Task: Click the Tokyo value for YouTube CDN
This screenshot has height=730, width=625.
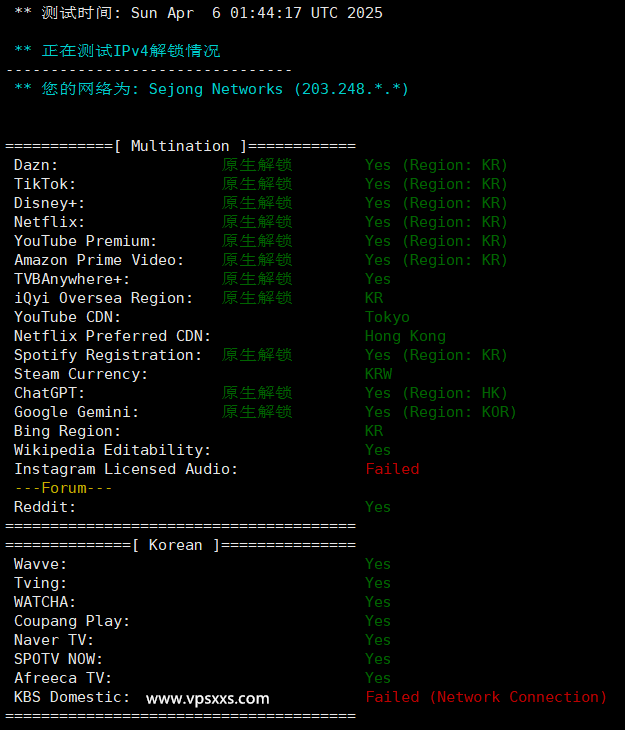Action: (387, 317)
